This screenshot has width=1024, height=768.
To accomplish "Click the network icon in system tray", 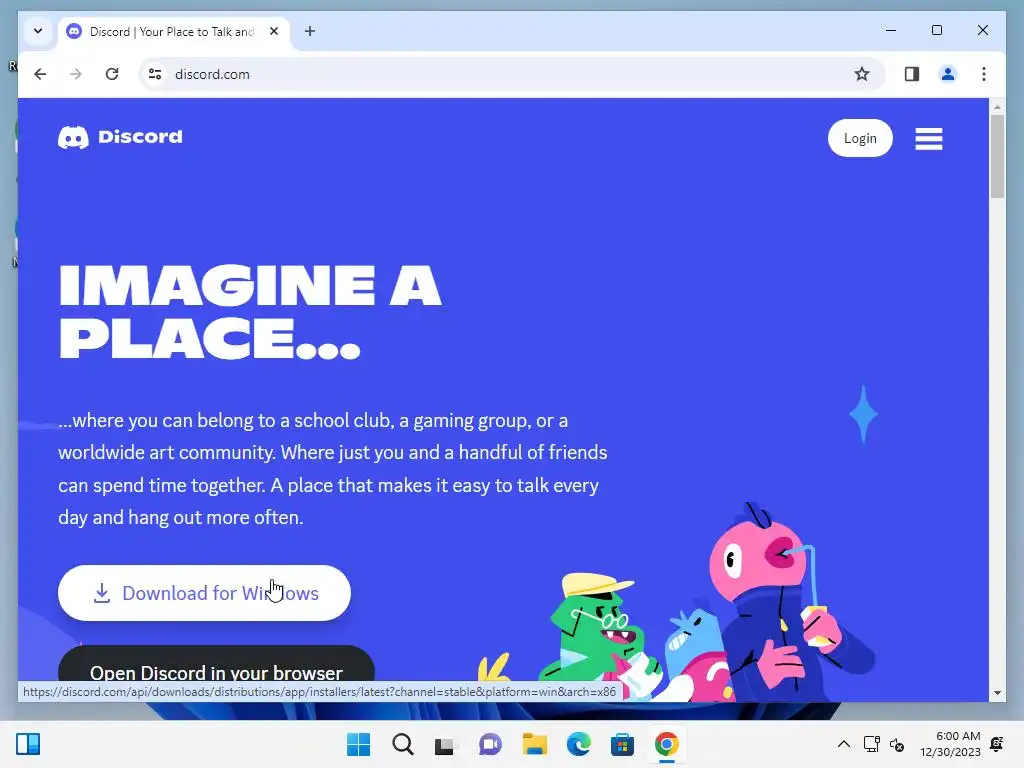I will pos(871,744).
